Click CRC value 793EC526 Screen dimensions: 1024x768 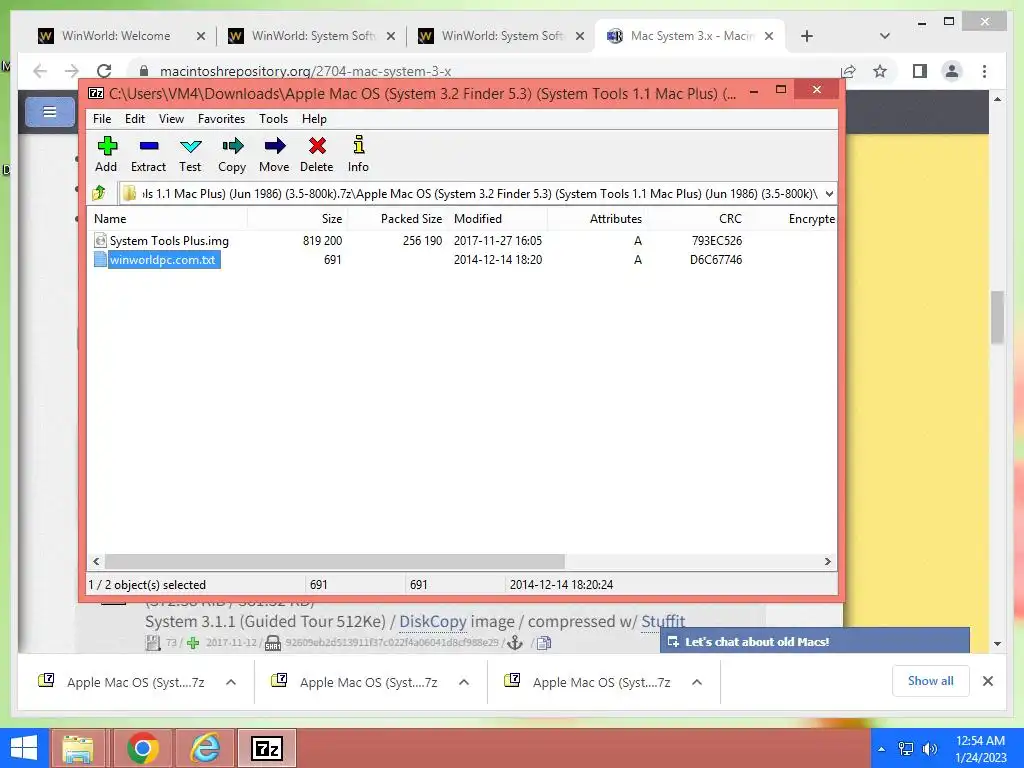click(716, 240)
